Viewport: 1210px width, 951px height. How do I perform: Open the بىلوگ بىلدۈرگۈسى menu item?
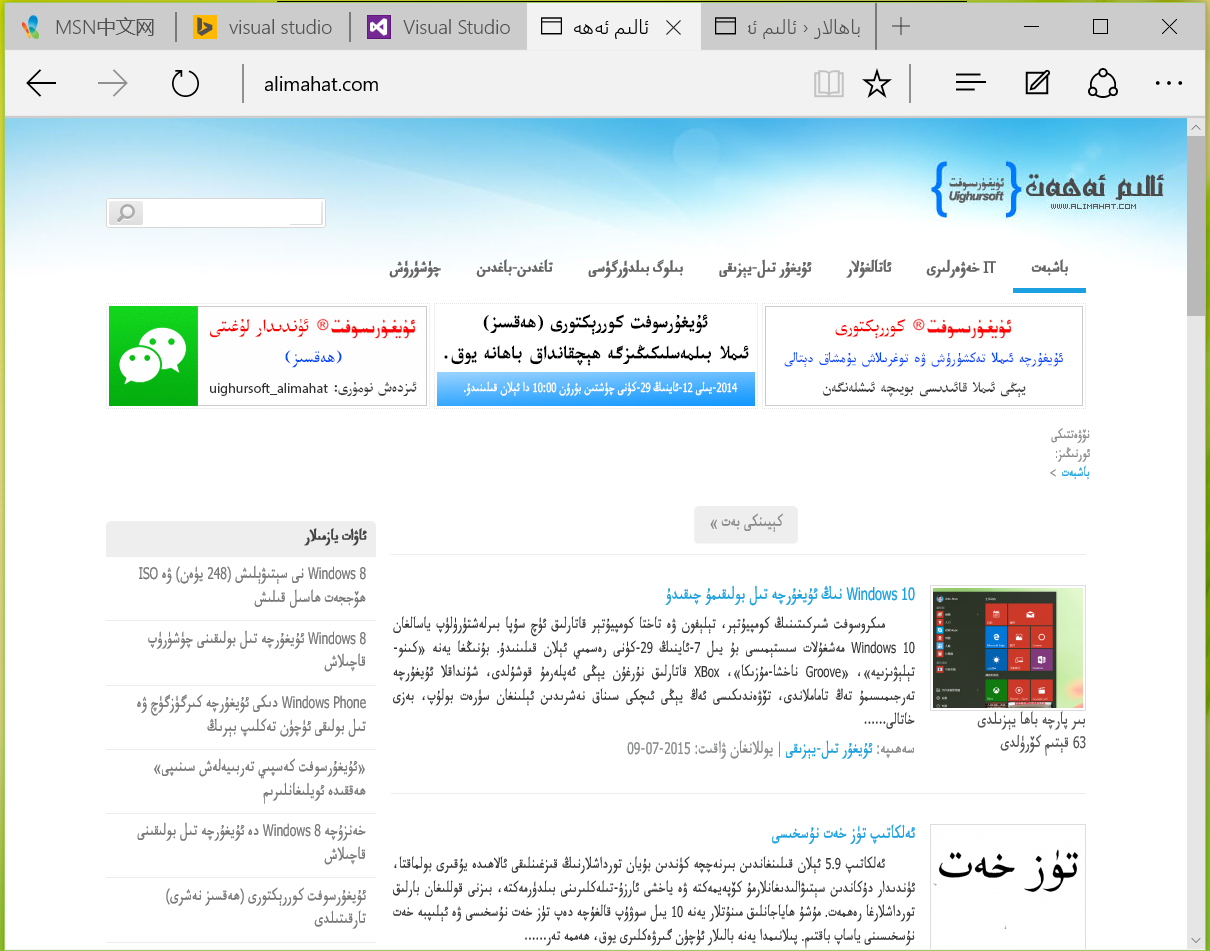635,268
